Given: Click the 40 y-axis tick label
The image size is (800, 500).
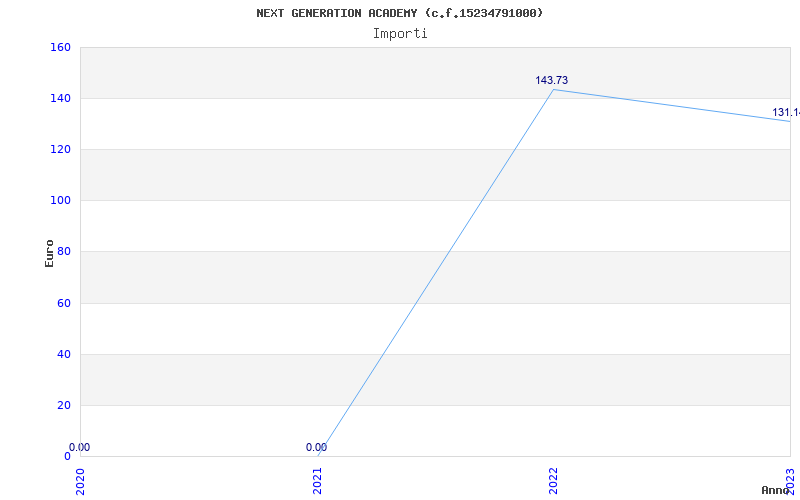Looking at the screenshot, I should coord(63,355).
